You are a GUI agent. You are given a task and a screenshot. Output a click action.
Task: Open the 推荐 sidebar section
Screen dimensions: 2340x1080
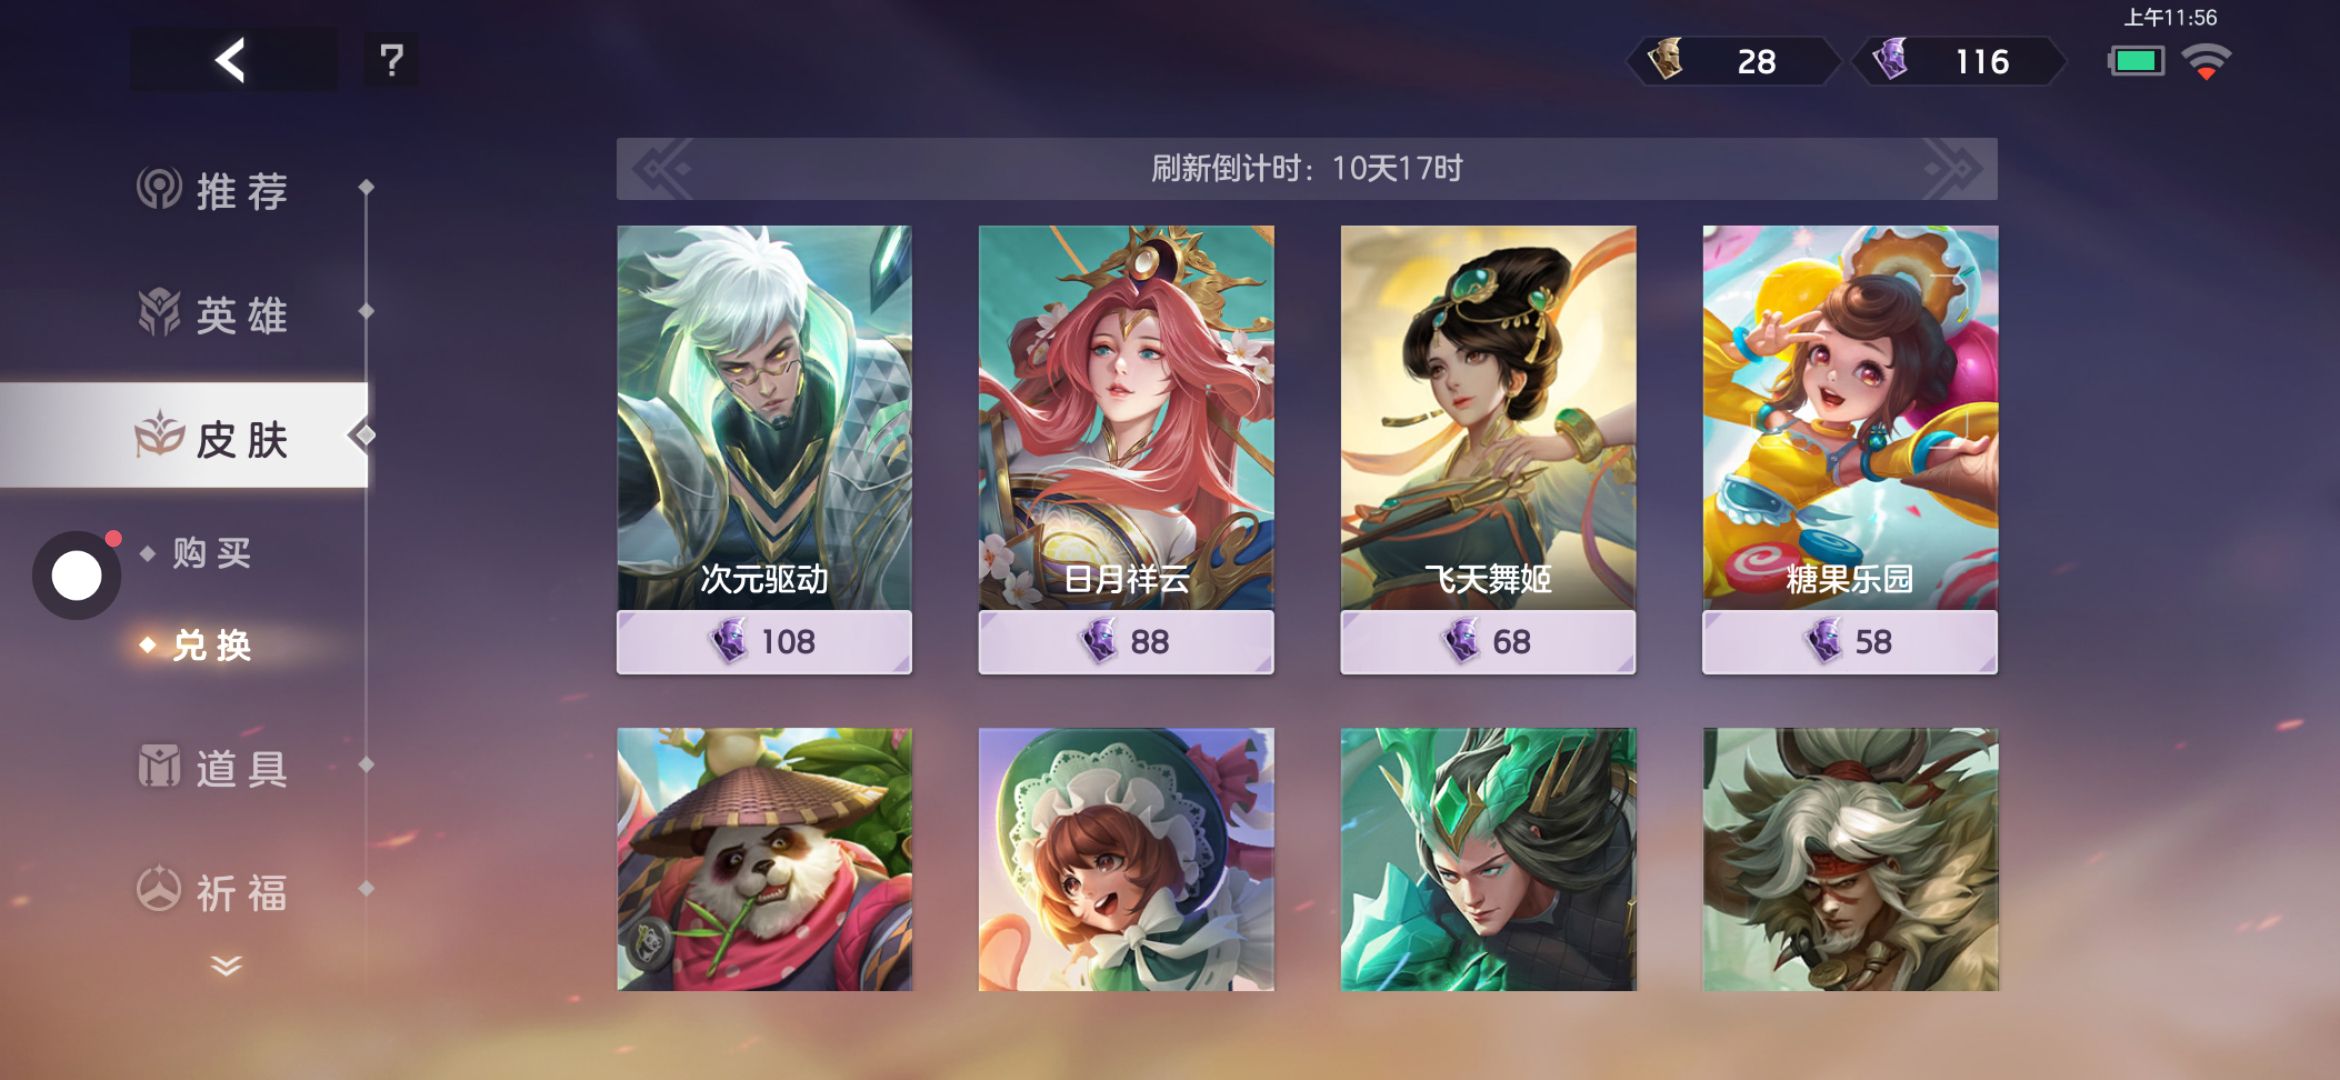tap(214, 190)
